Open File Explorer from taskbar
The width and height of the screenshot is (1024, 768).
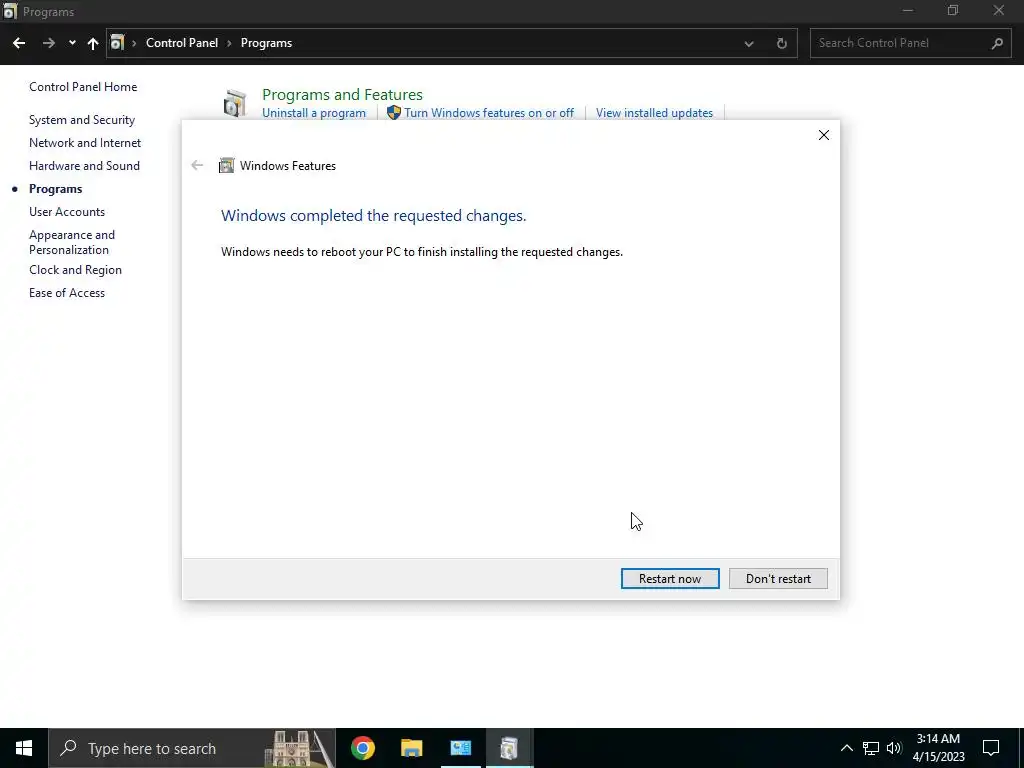coord(411,748)
